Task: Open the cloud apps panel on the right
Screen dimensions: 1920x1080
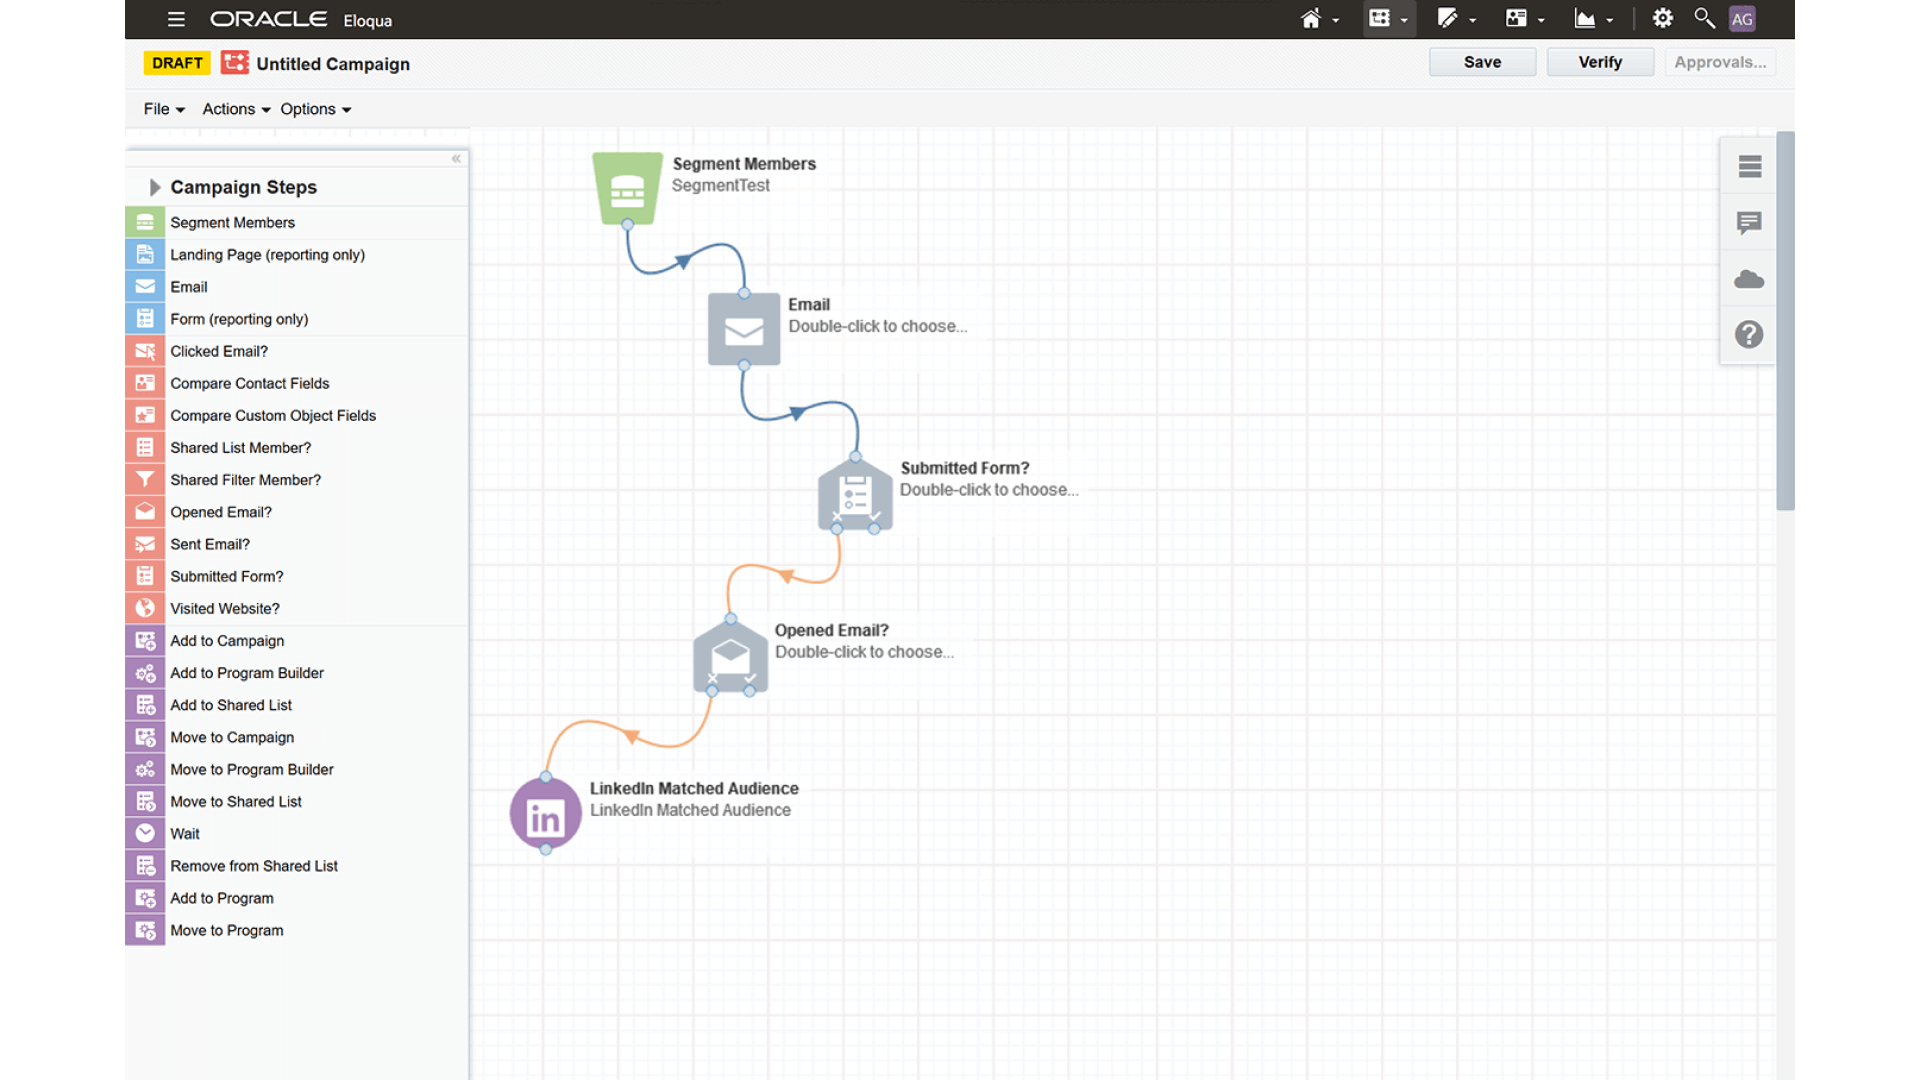Action: [1748, 279]
